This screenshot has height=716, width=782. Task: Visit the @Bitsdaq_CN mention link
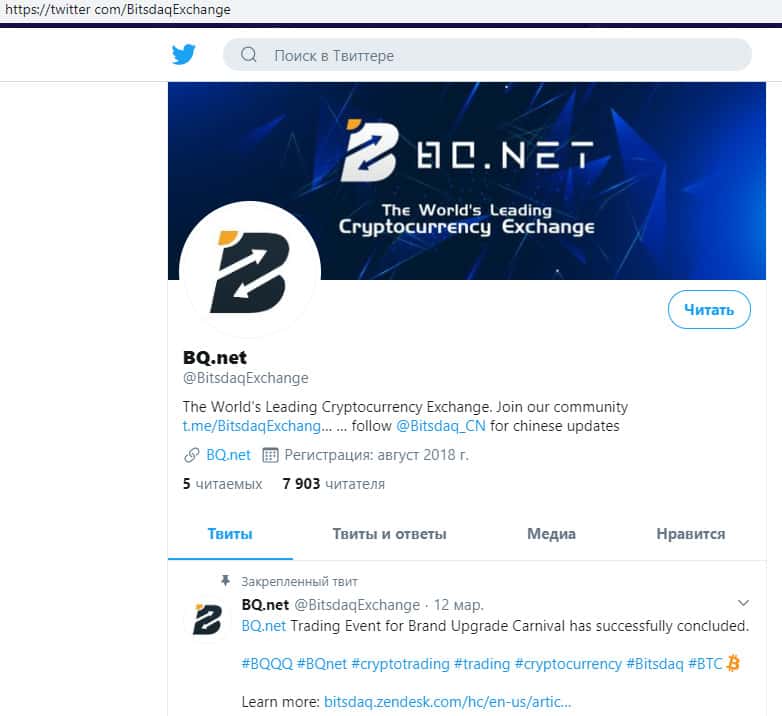tap(441, 426)
